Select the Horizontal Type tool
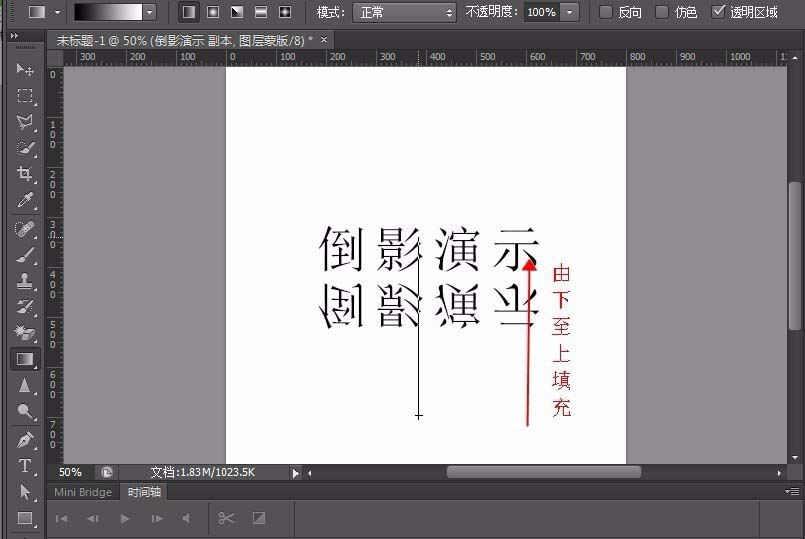Screen dimensions: 805x539 pyautogui.click(x=25, y=466)
